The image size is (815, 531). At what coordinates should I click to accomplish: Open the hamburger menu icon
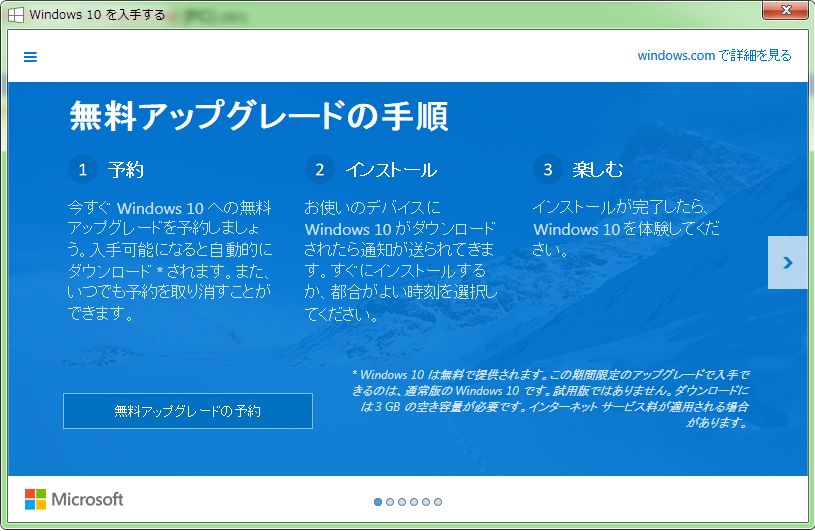click(30, 57)
